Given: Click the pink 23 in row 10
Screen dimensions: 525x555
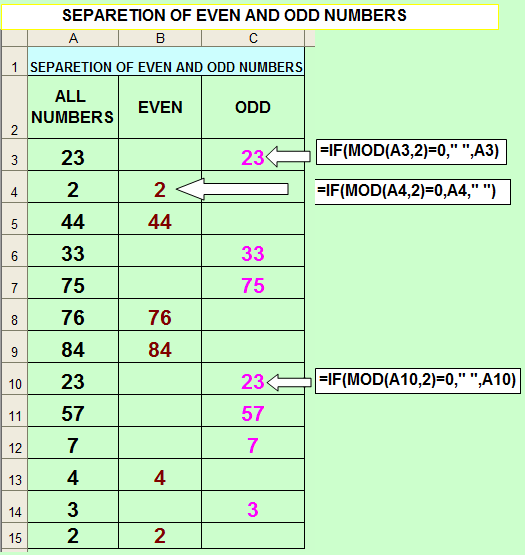Looking at the screenshot, I should point(253,382).
